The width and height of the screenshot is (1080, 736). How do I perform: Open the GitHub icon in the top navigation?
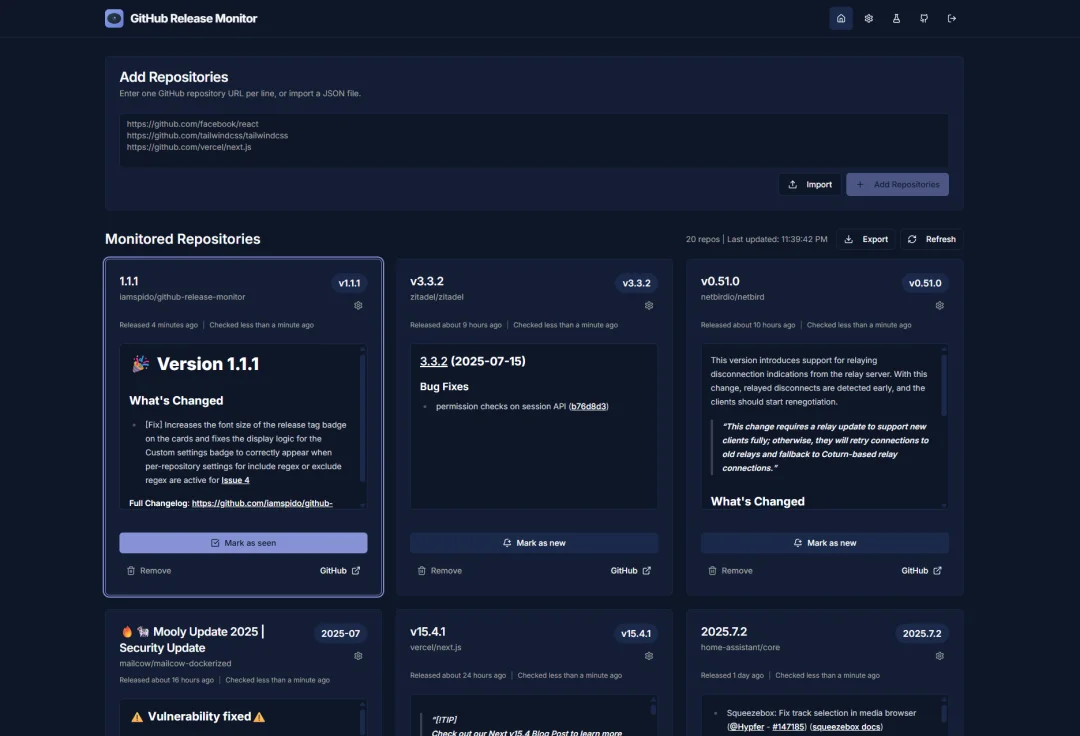tap(924, 18)
